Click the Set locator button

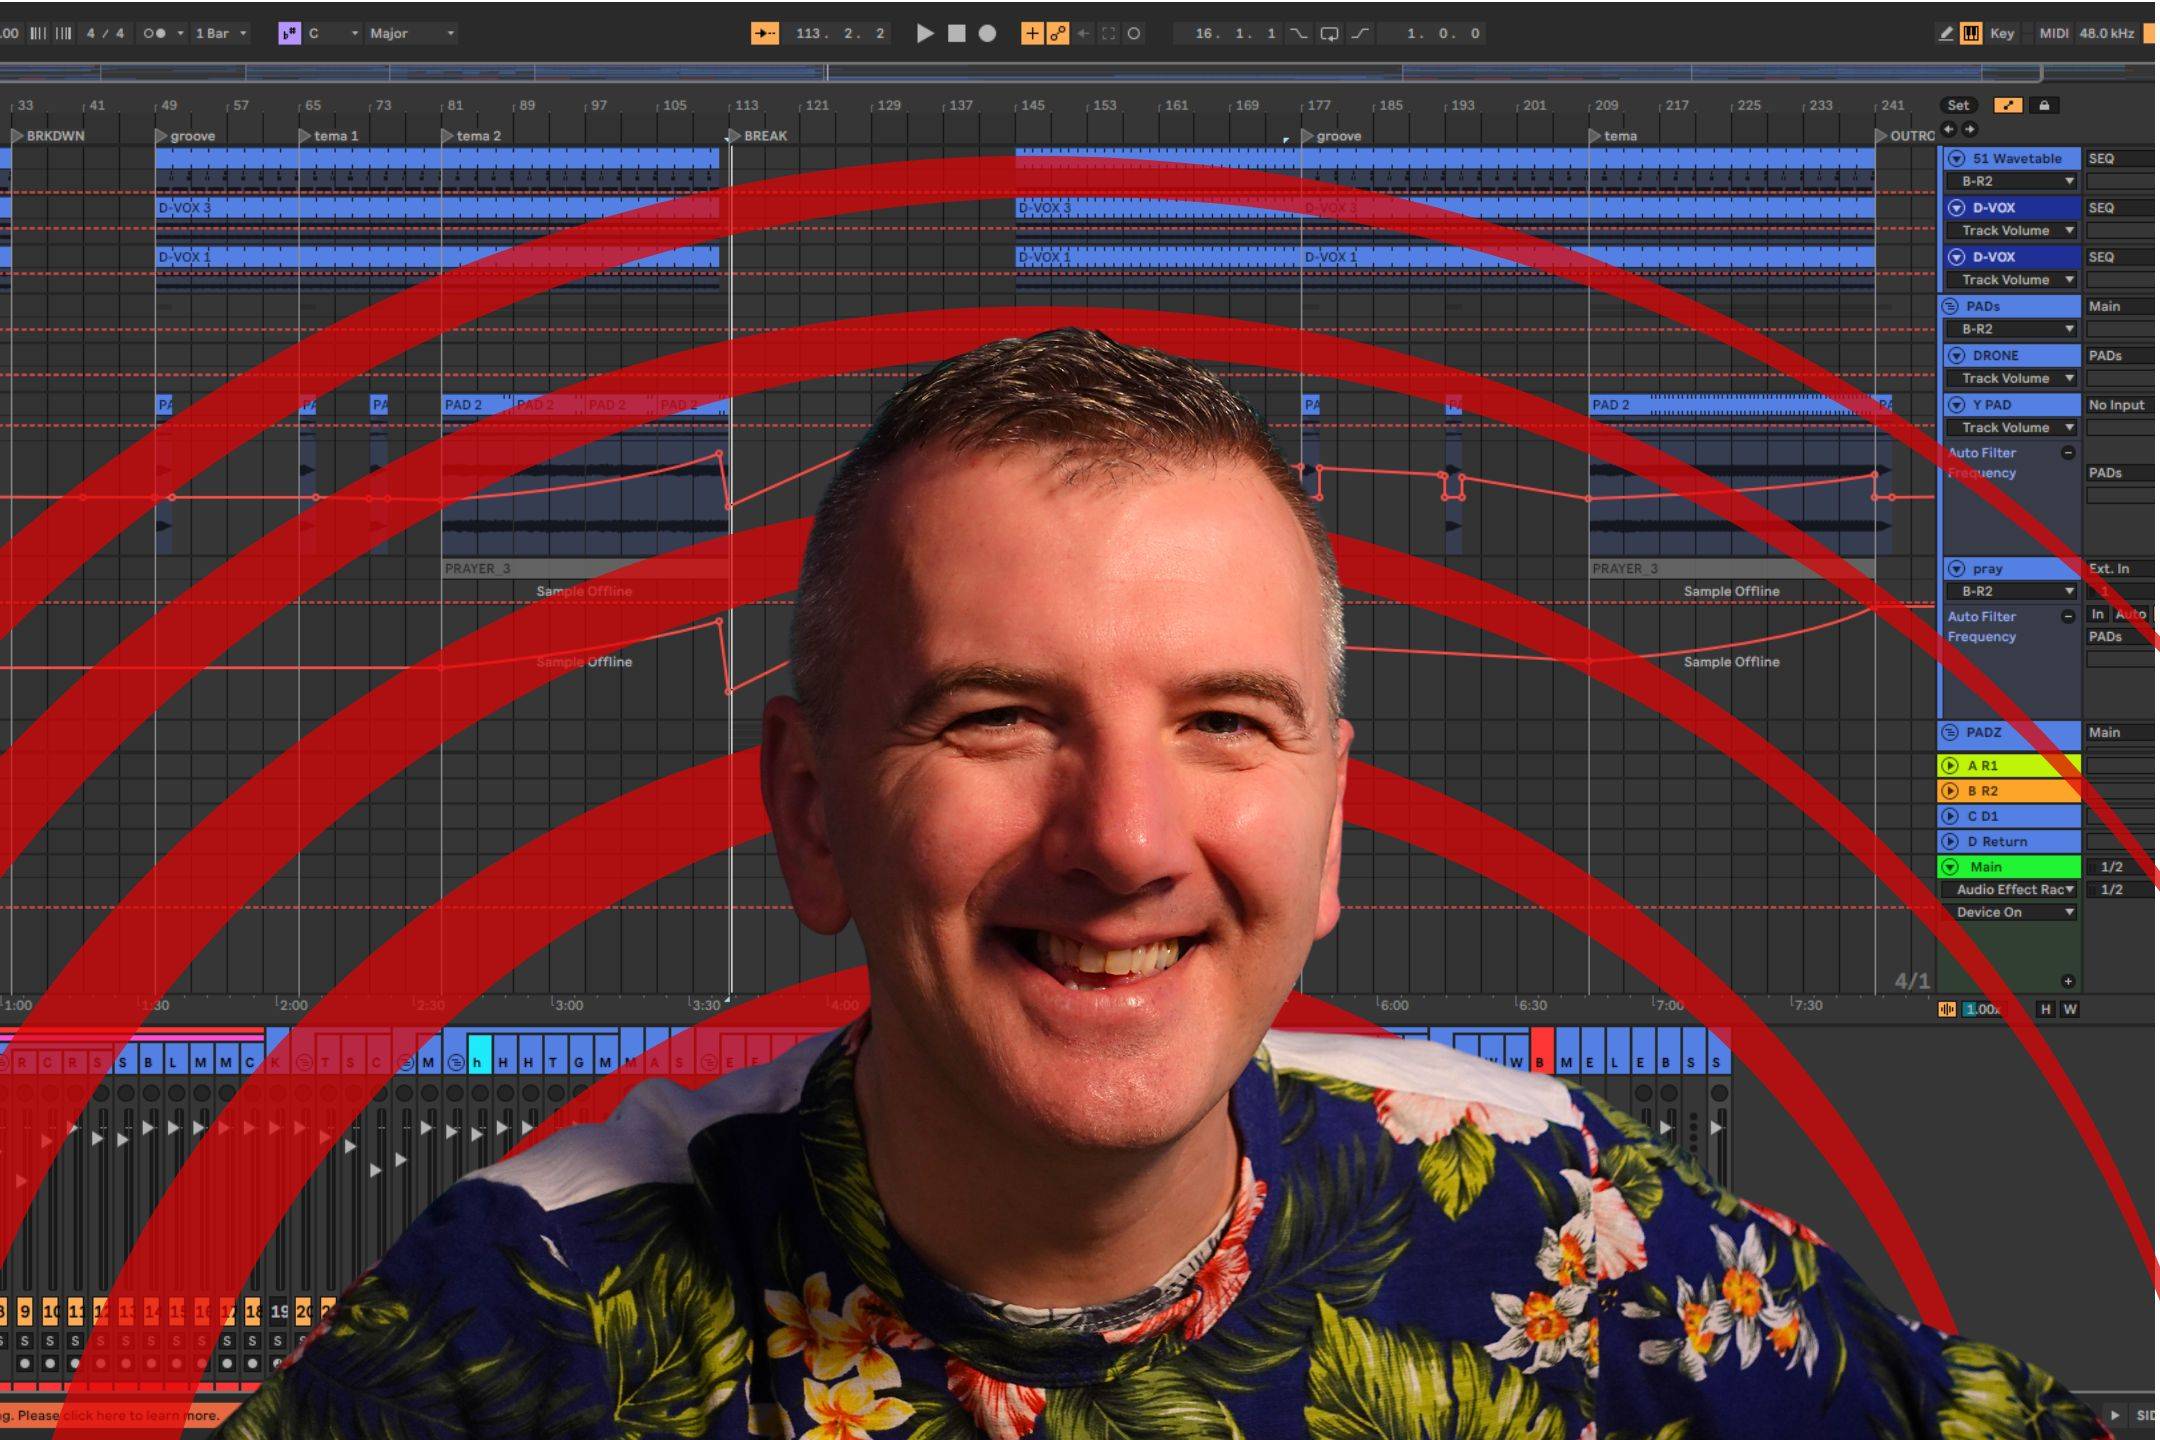(x=1958, y=105)
